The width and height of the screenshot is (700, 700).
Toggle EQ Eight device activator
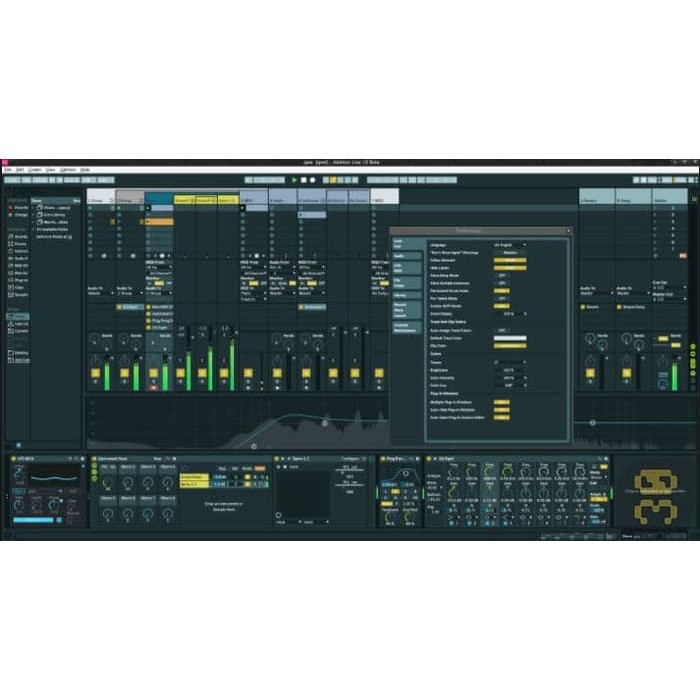coord(429,458)
